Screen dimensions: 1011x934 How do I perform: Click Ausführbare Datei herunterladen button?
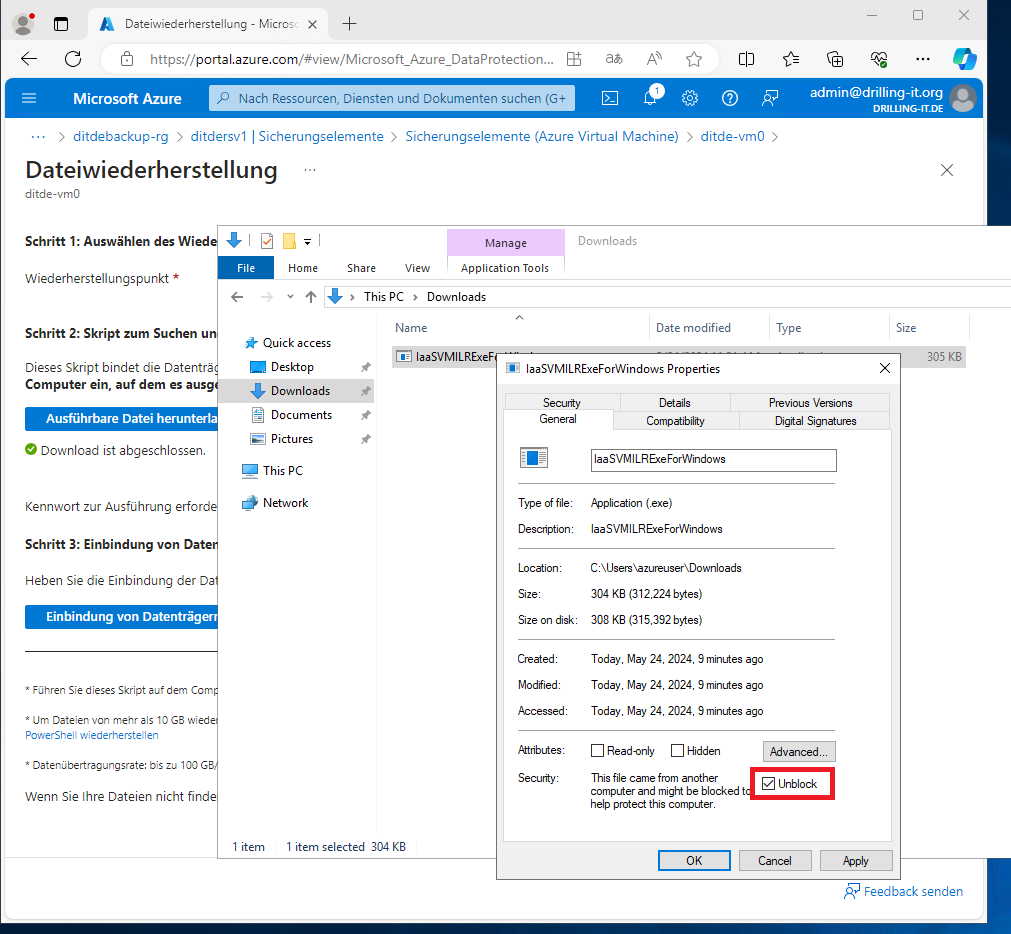(122, 419)
